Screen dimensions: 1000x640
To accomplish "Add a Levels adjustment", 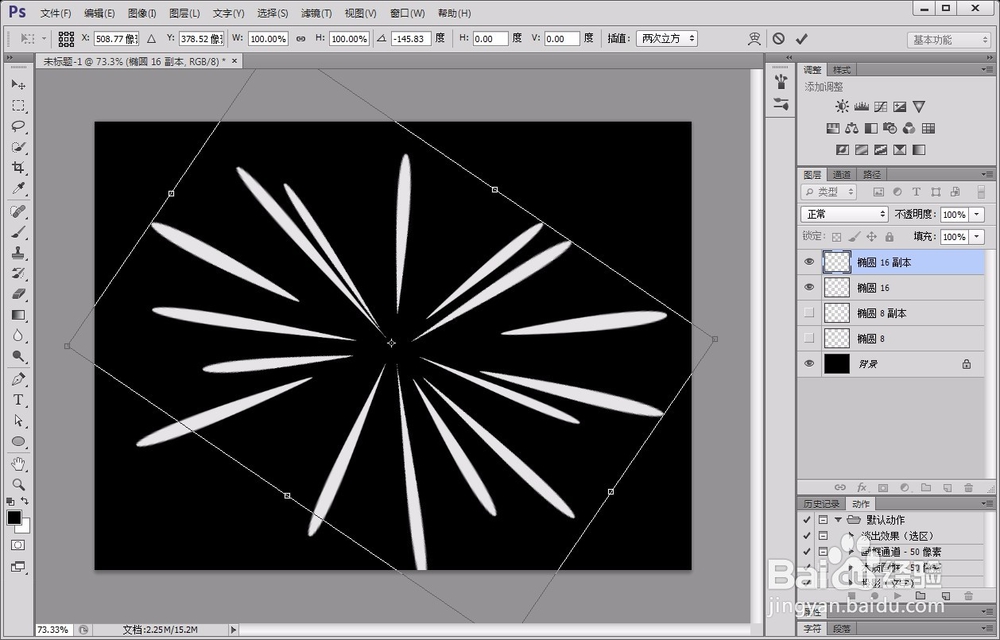I will 862,106.
